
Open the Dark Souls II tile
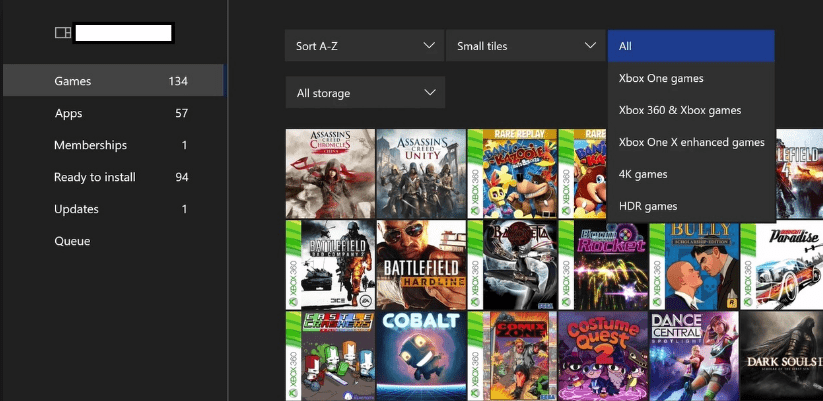point(782,356)
